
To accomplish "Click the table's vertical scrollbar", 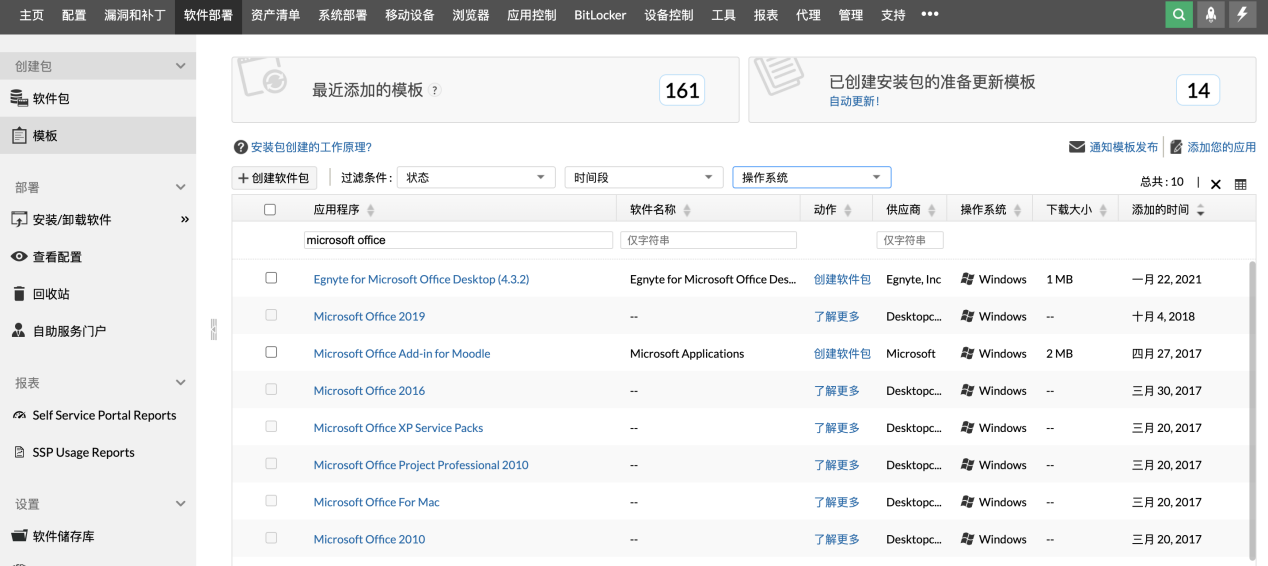I will 1253,409.
